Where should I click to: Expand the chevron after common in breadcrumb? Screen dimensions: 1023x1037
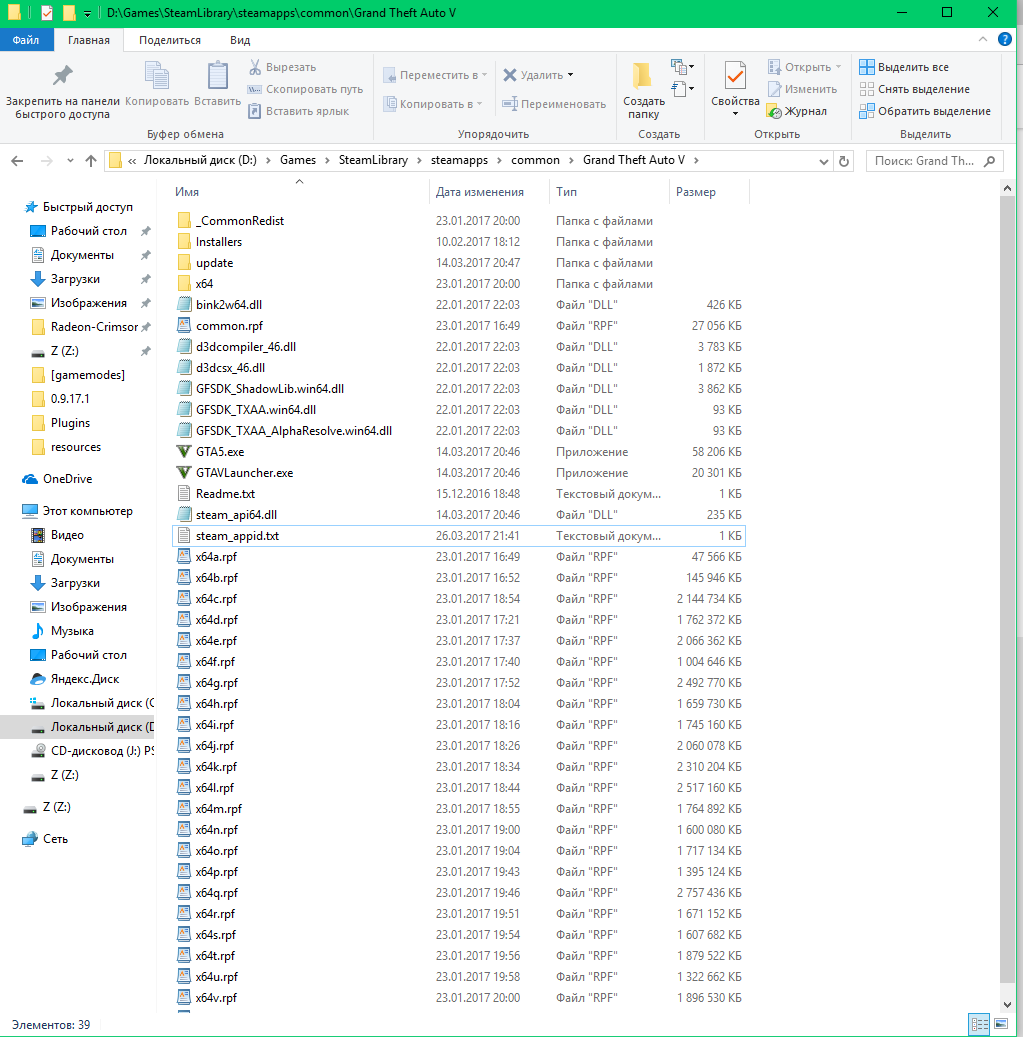click(571, 160)
